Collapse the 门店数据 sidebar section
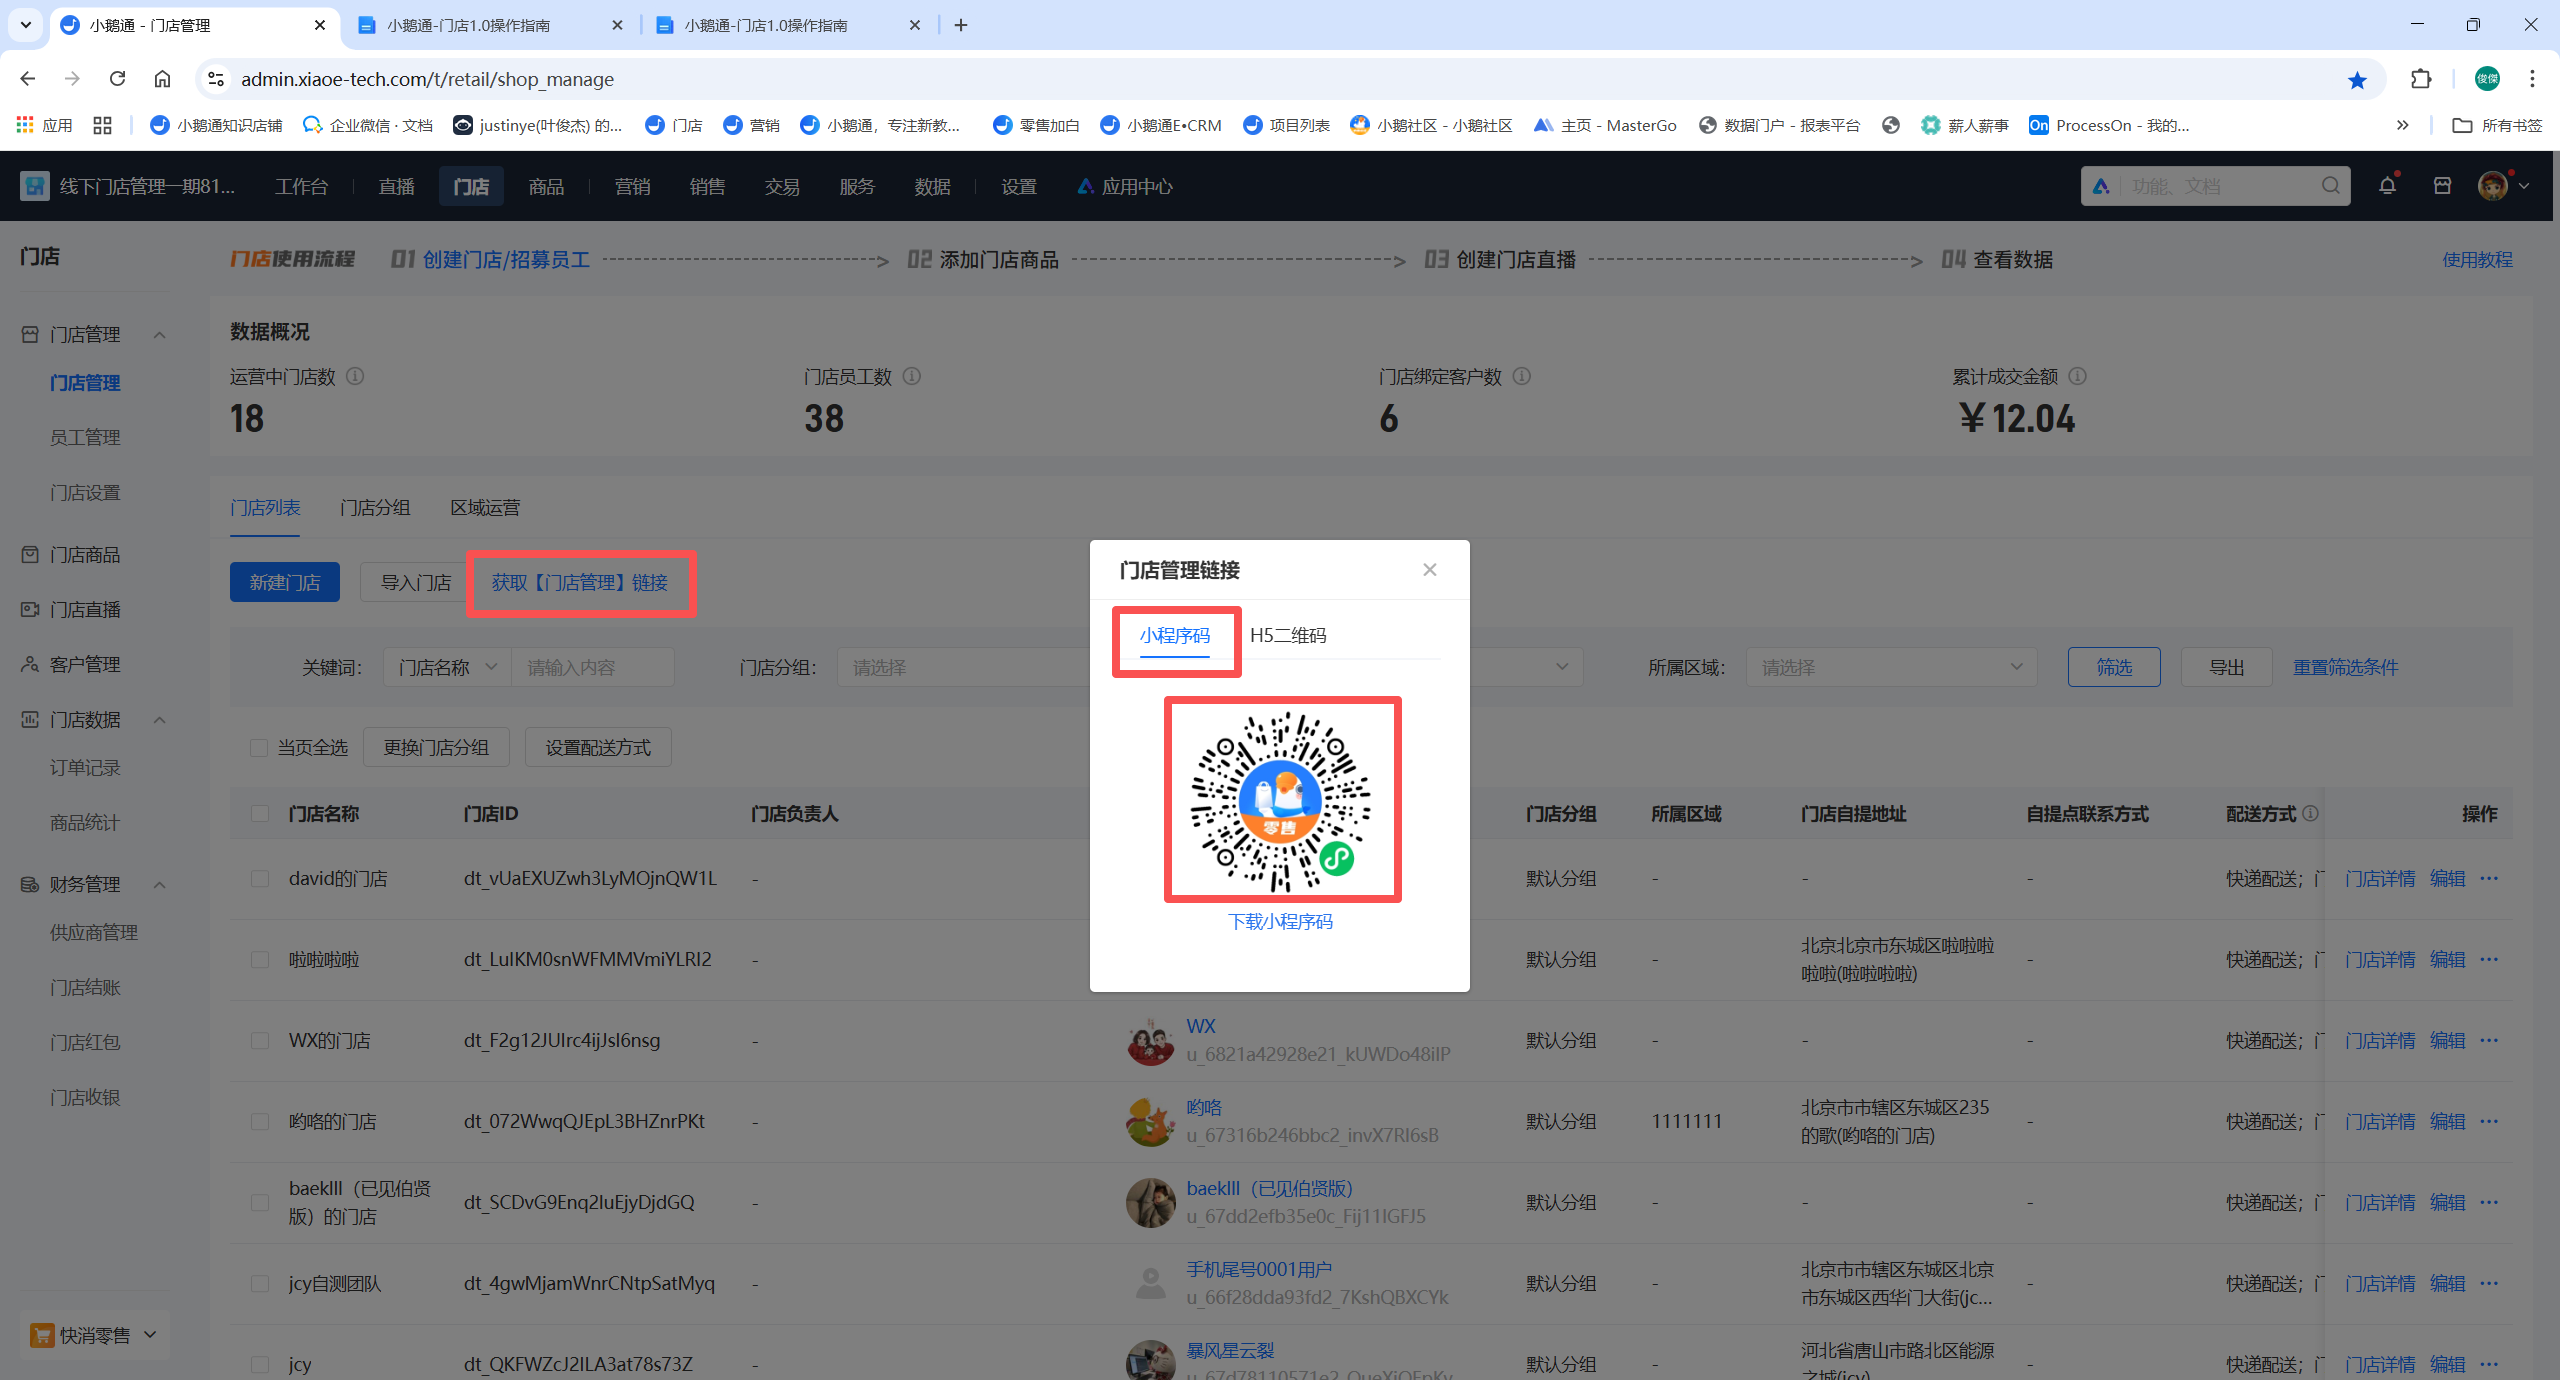This screenshot has width=2560, height=1380. pos(160,719)
